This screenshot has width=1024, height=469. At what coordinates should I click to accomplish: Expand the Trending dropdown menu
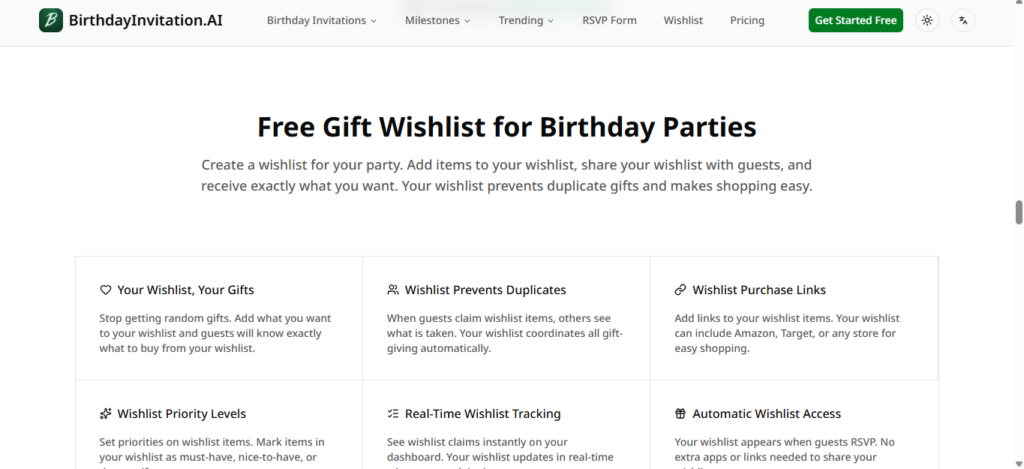[526, 20]
